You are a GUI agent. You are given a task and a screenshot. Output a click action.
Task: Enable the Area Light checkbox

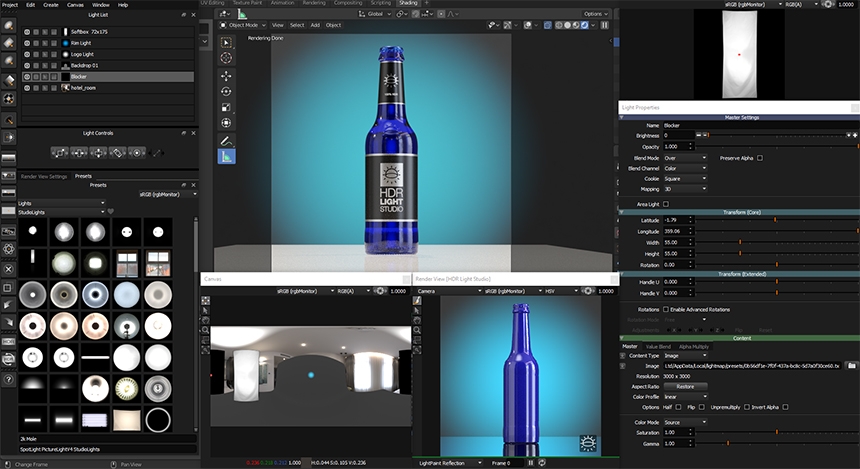coord(666,204)
